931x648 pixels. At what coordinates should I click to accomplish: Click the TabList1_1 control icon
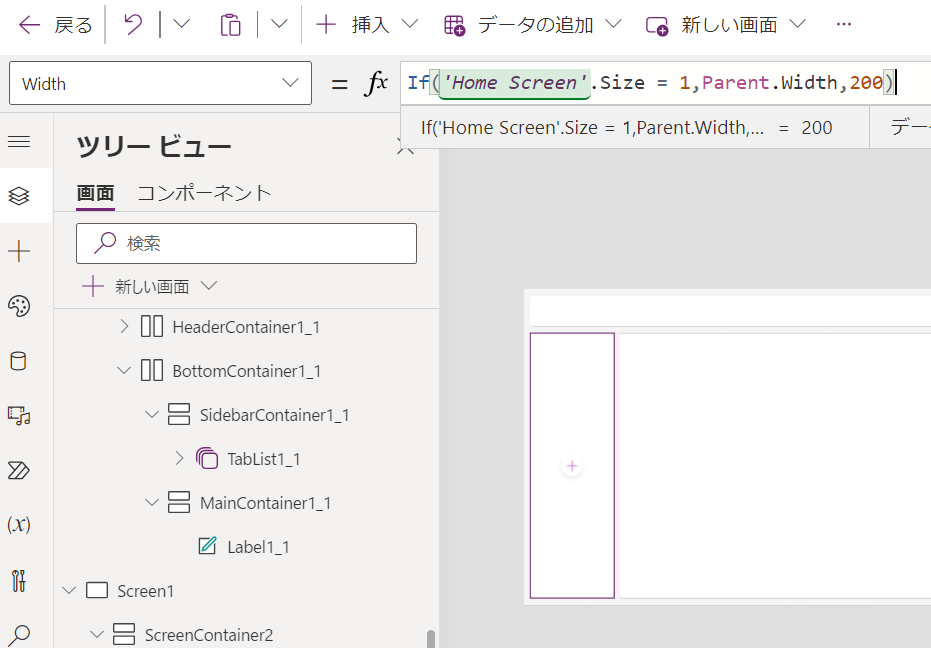(x=207, y=459)
